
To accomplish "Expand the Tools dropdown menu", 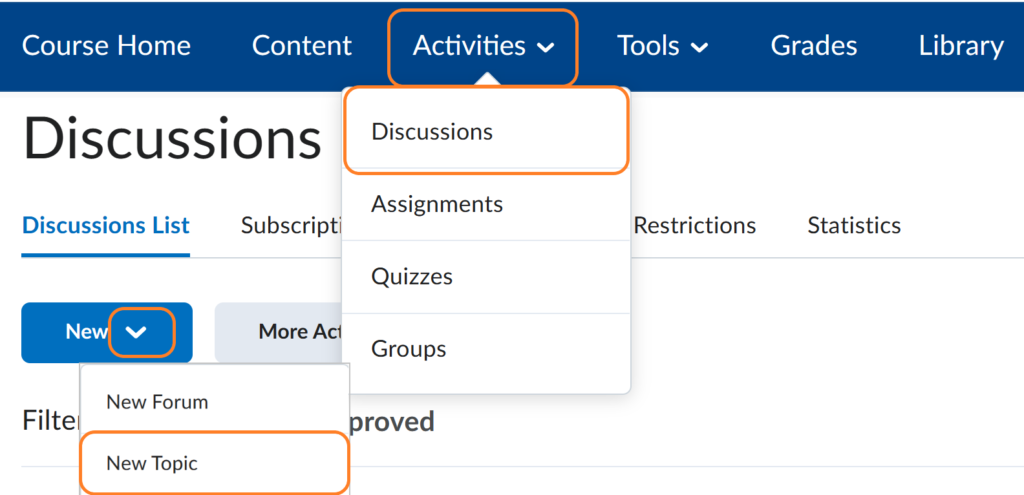I will (663, 46).
